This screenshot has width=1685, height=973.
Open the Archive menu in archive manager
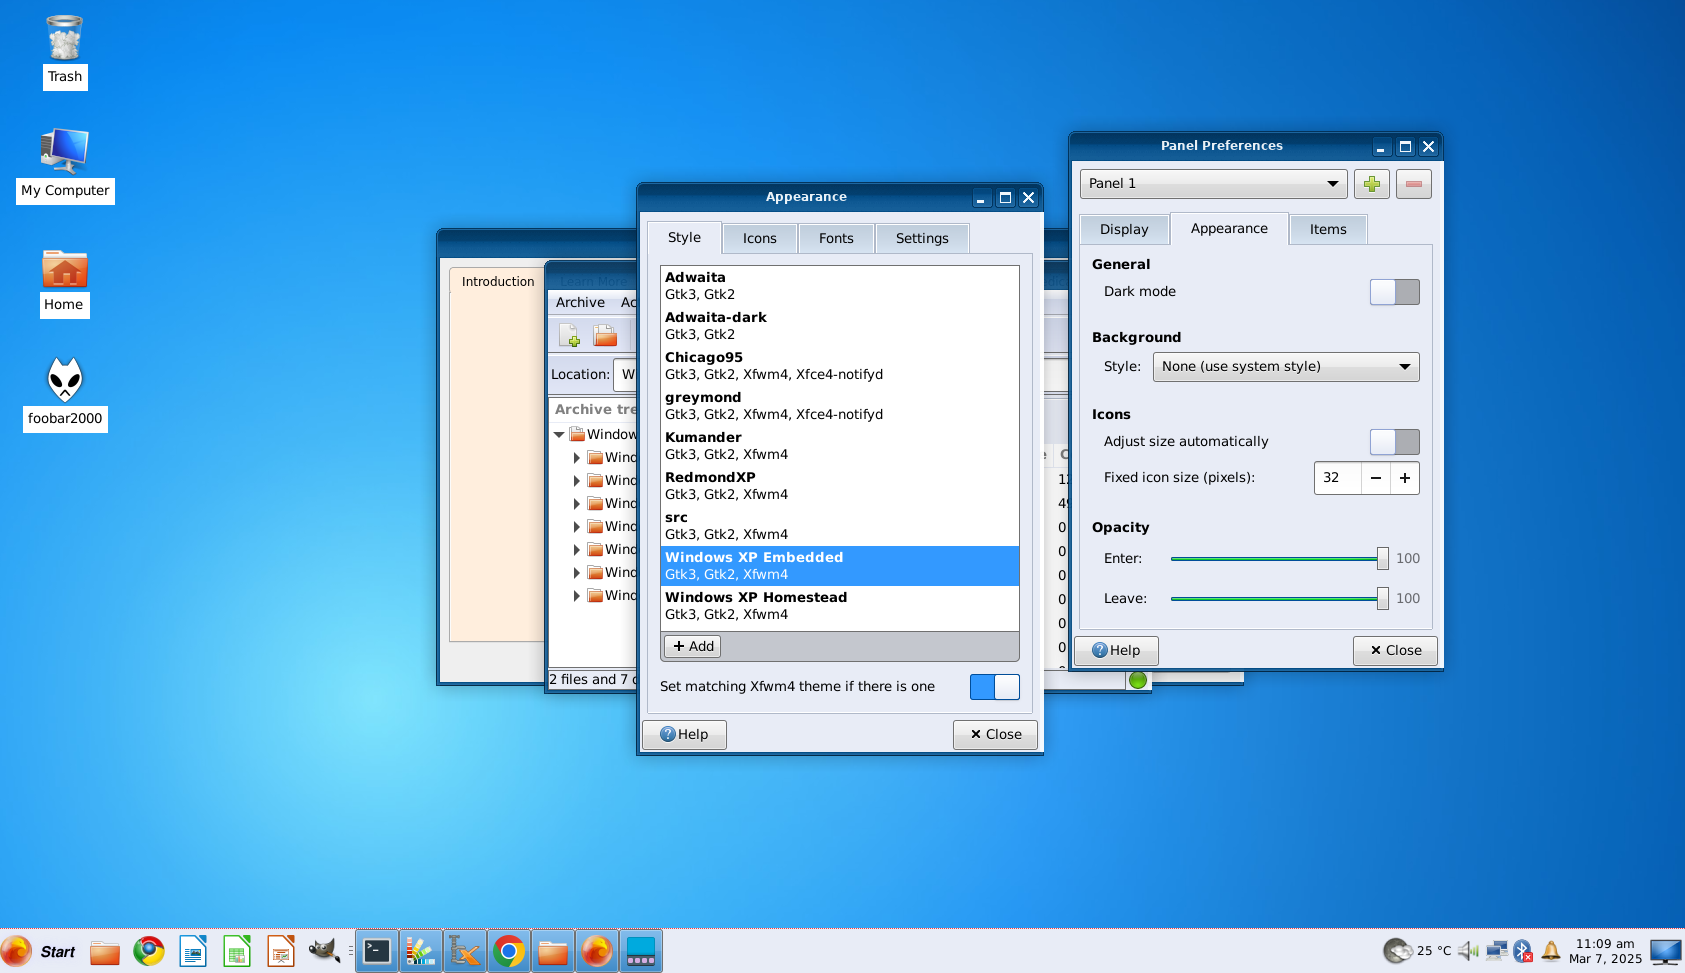580,303
